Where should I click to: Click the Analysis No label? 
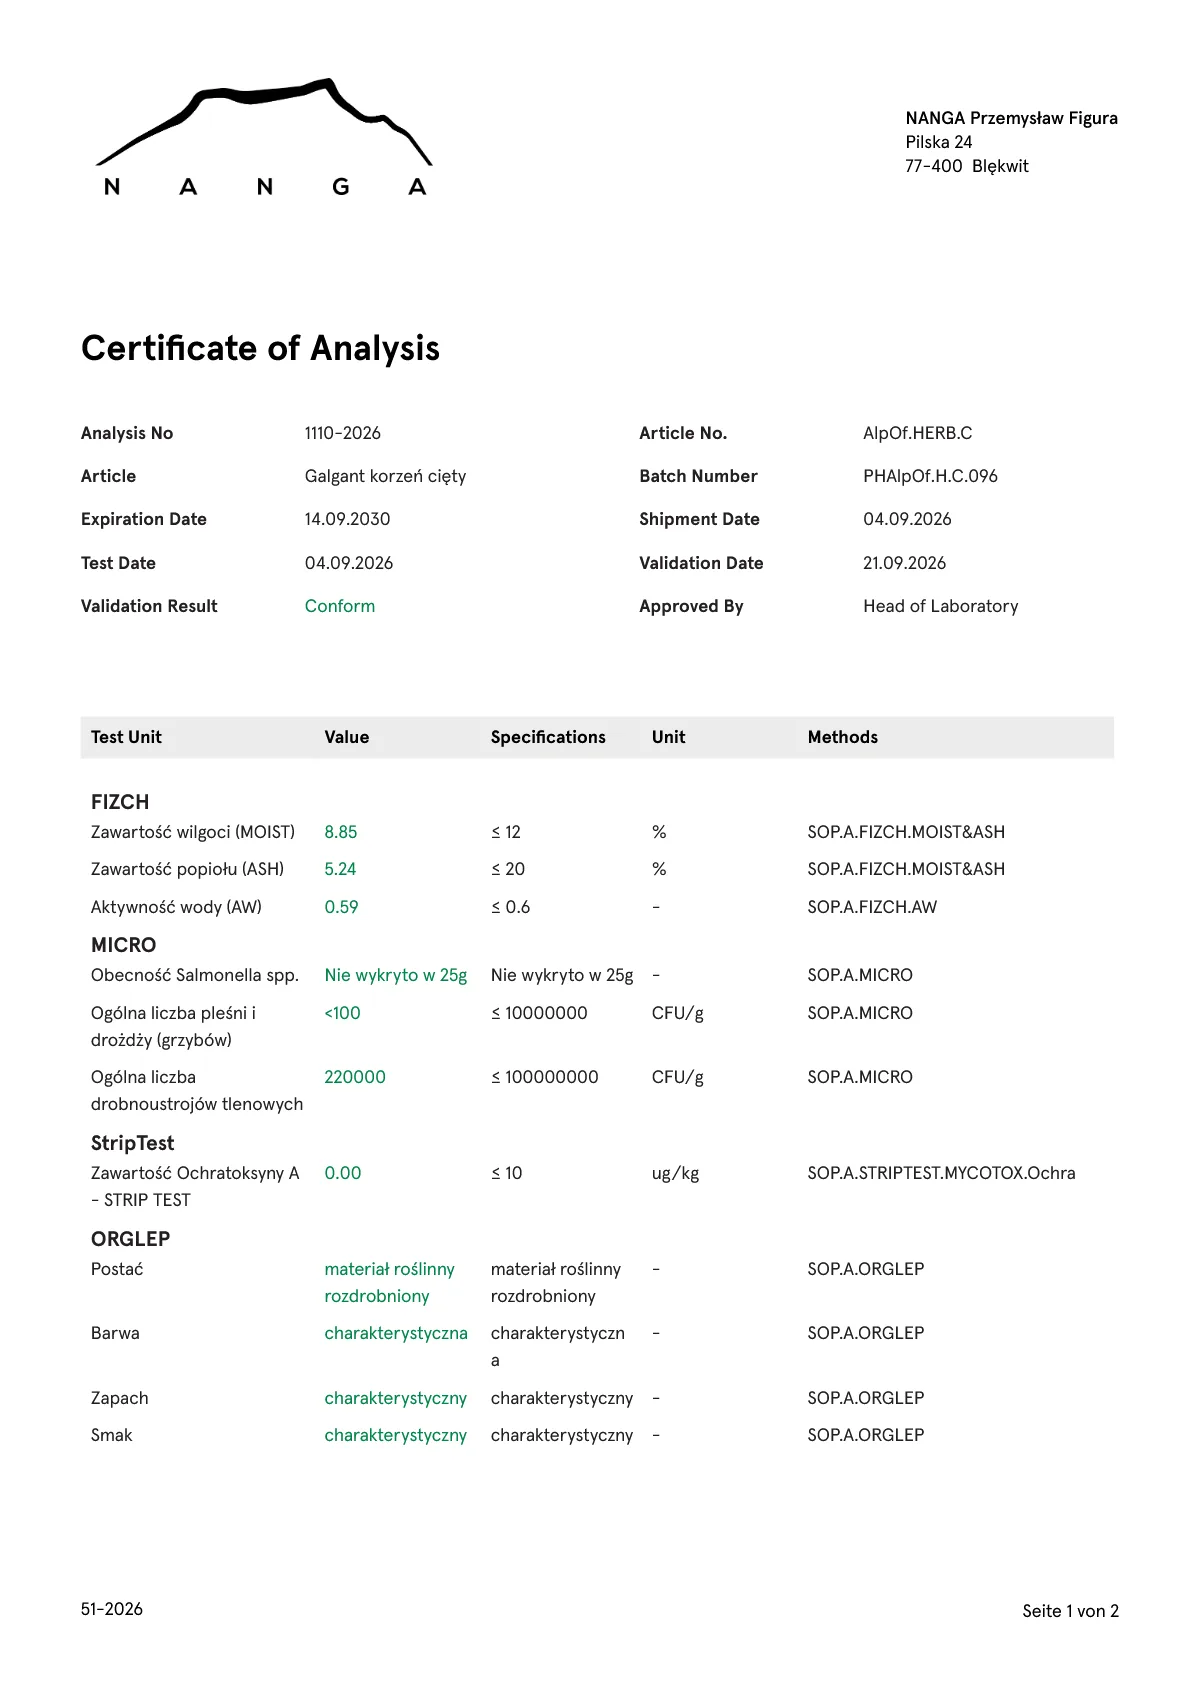tap(127, 433)
